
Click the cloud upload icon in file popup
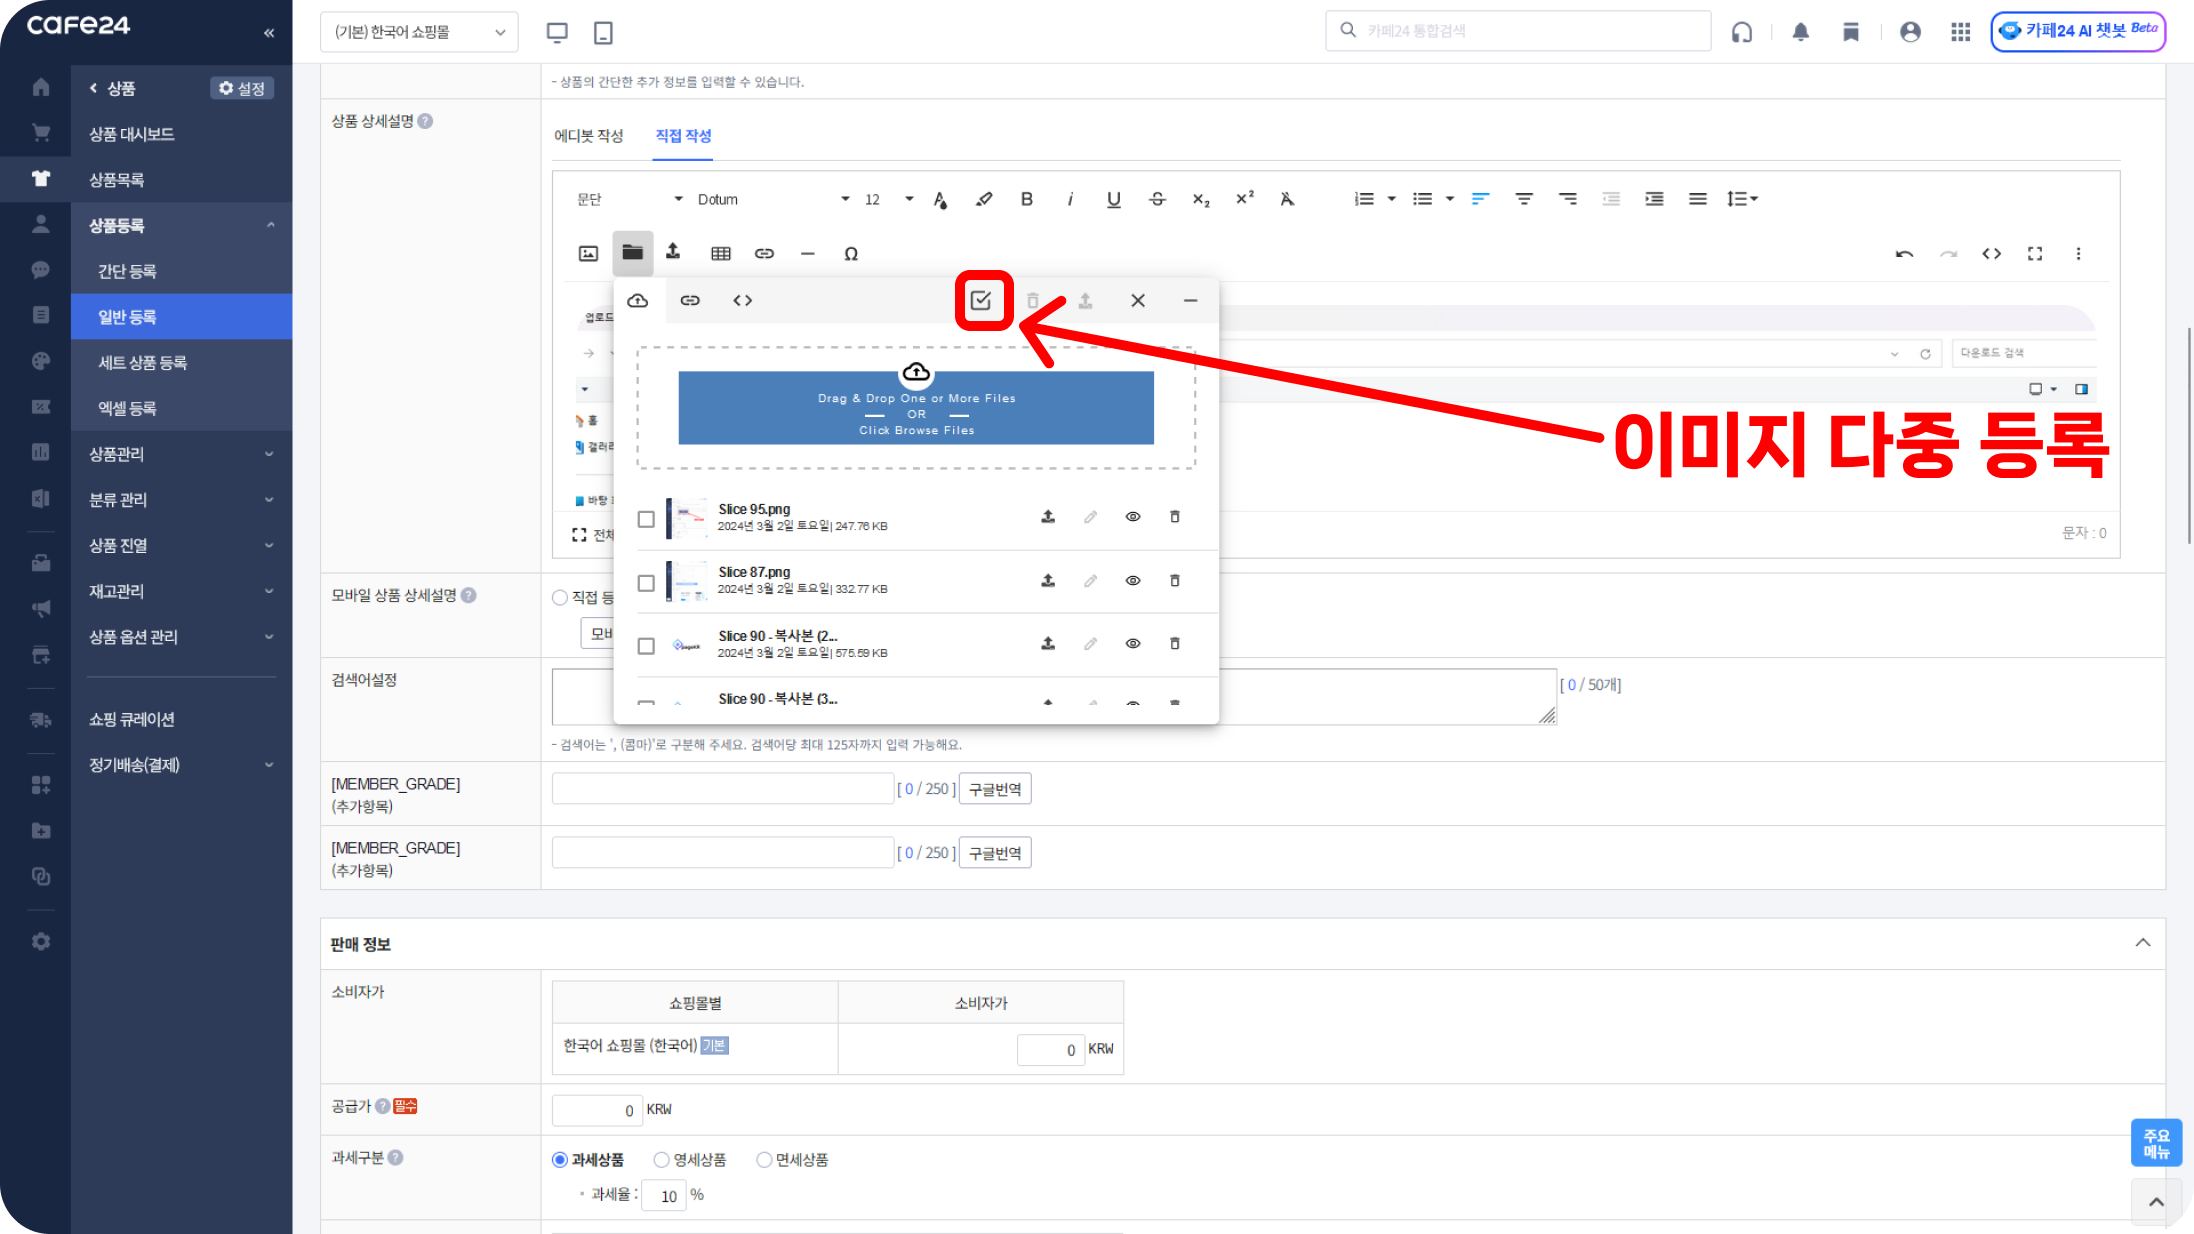point(637,300)
